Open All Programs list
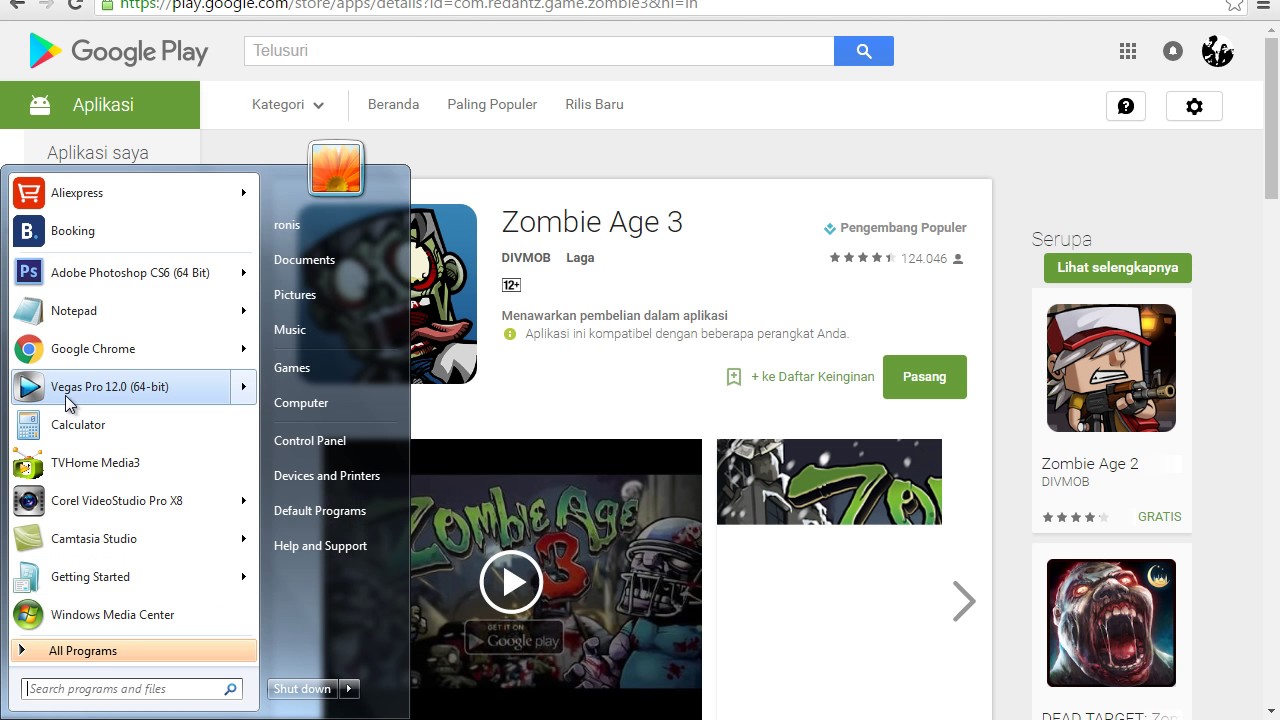 pos(134,651)
